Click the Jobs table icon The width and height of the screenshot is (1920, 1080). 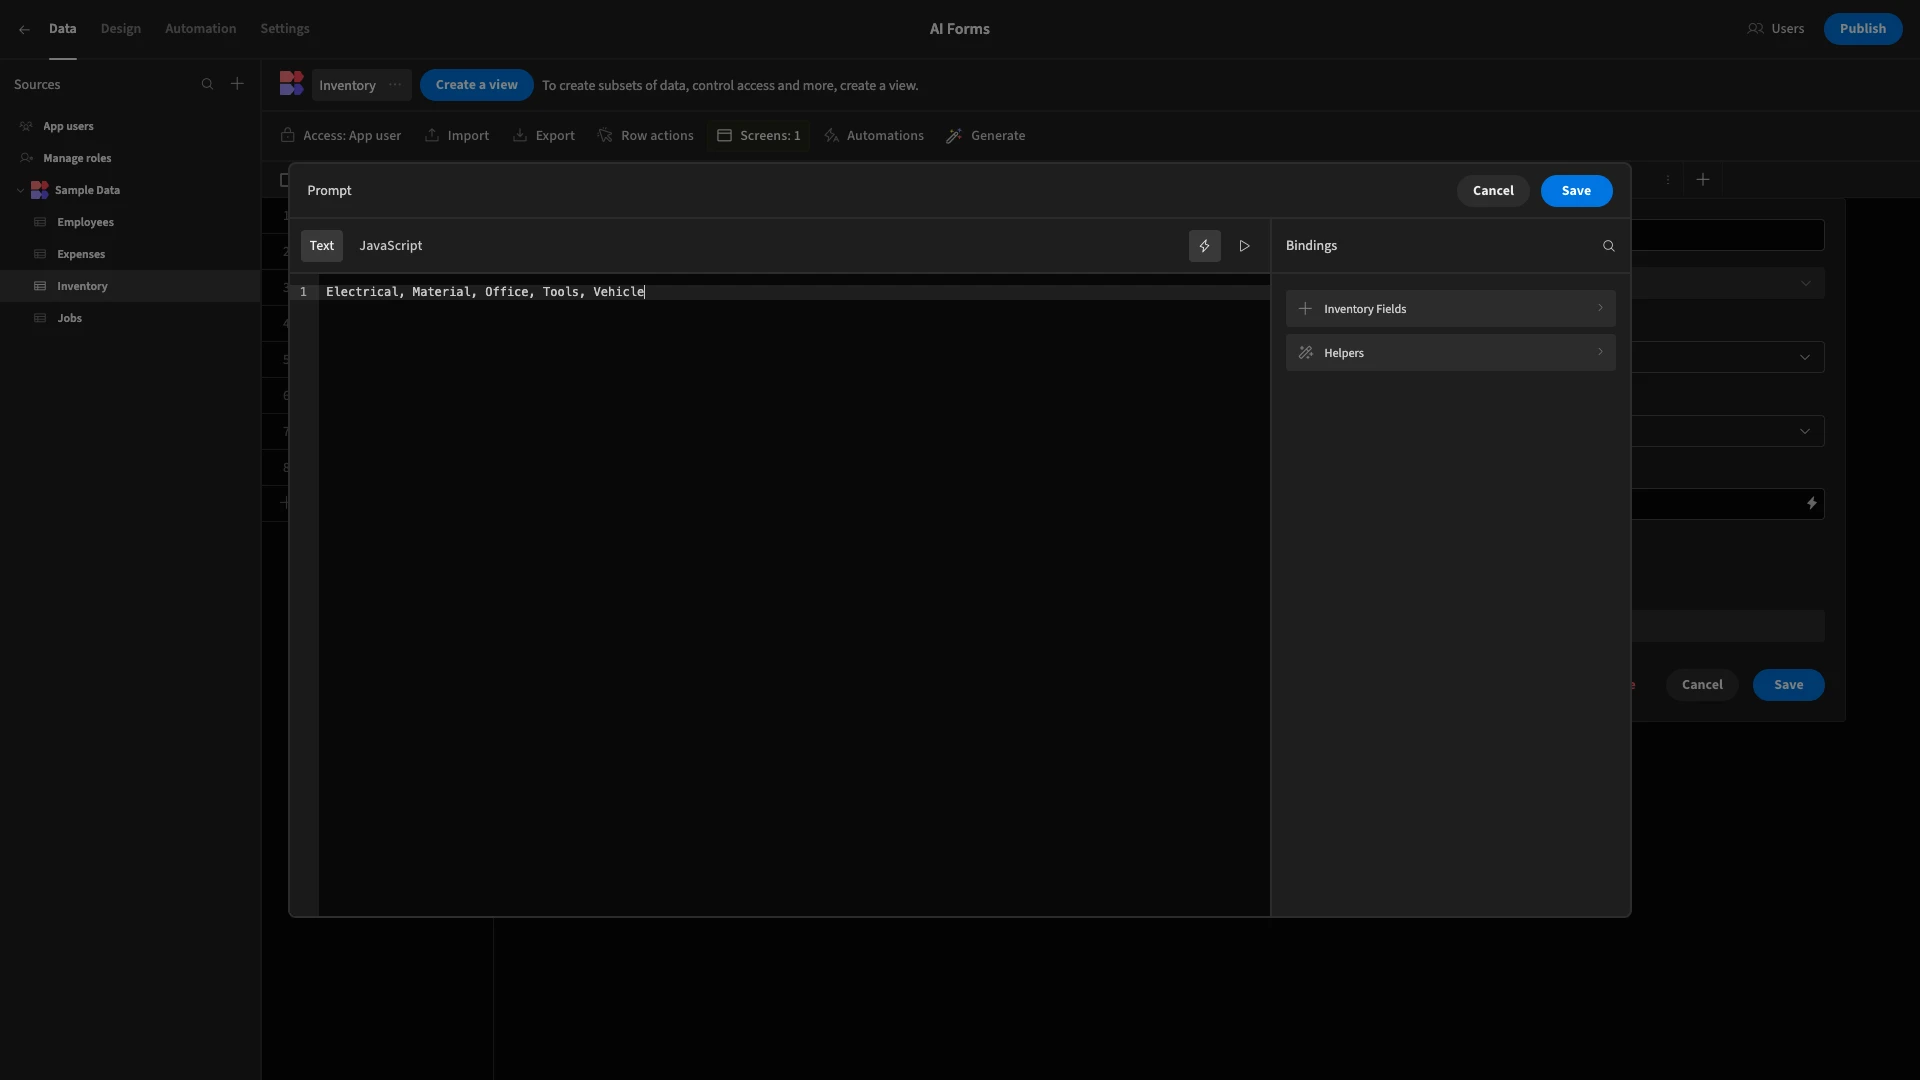pyautogui.click(x=40, y=318)
